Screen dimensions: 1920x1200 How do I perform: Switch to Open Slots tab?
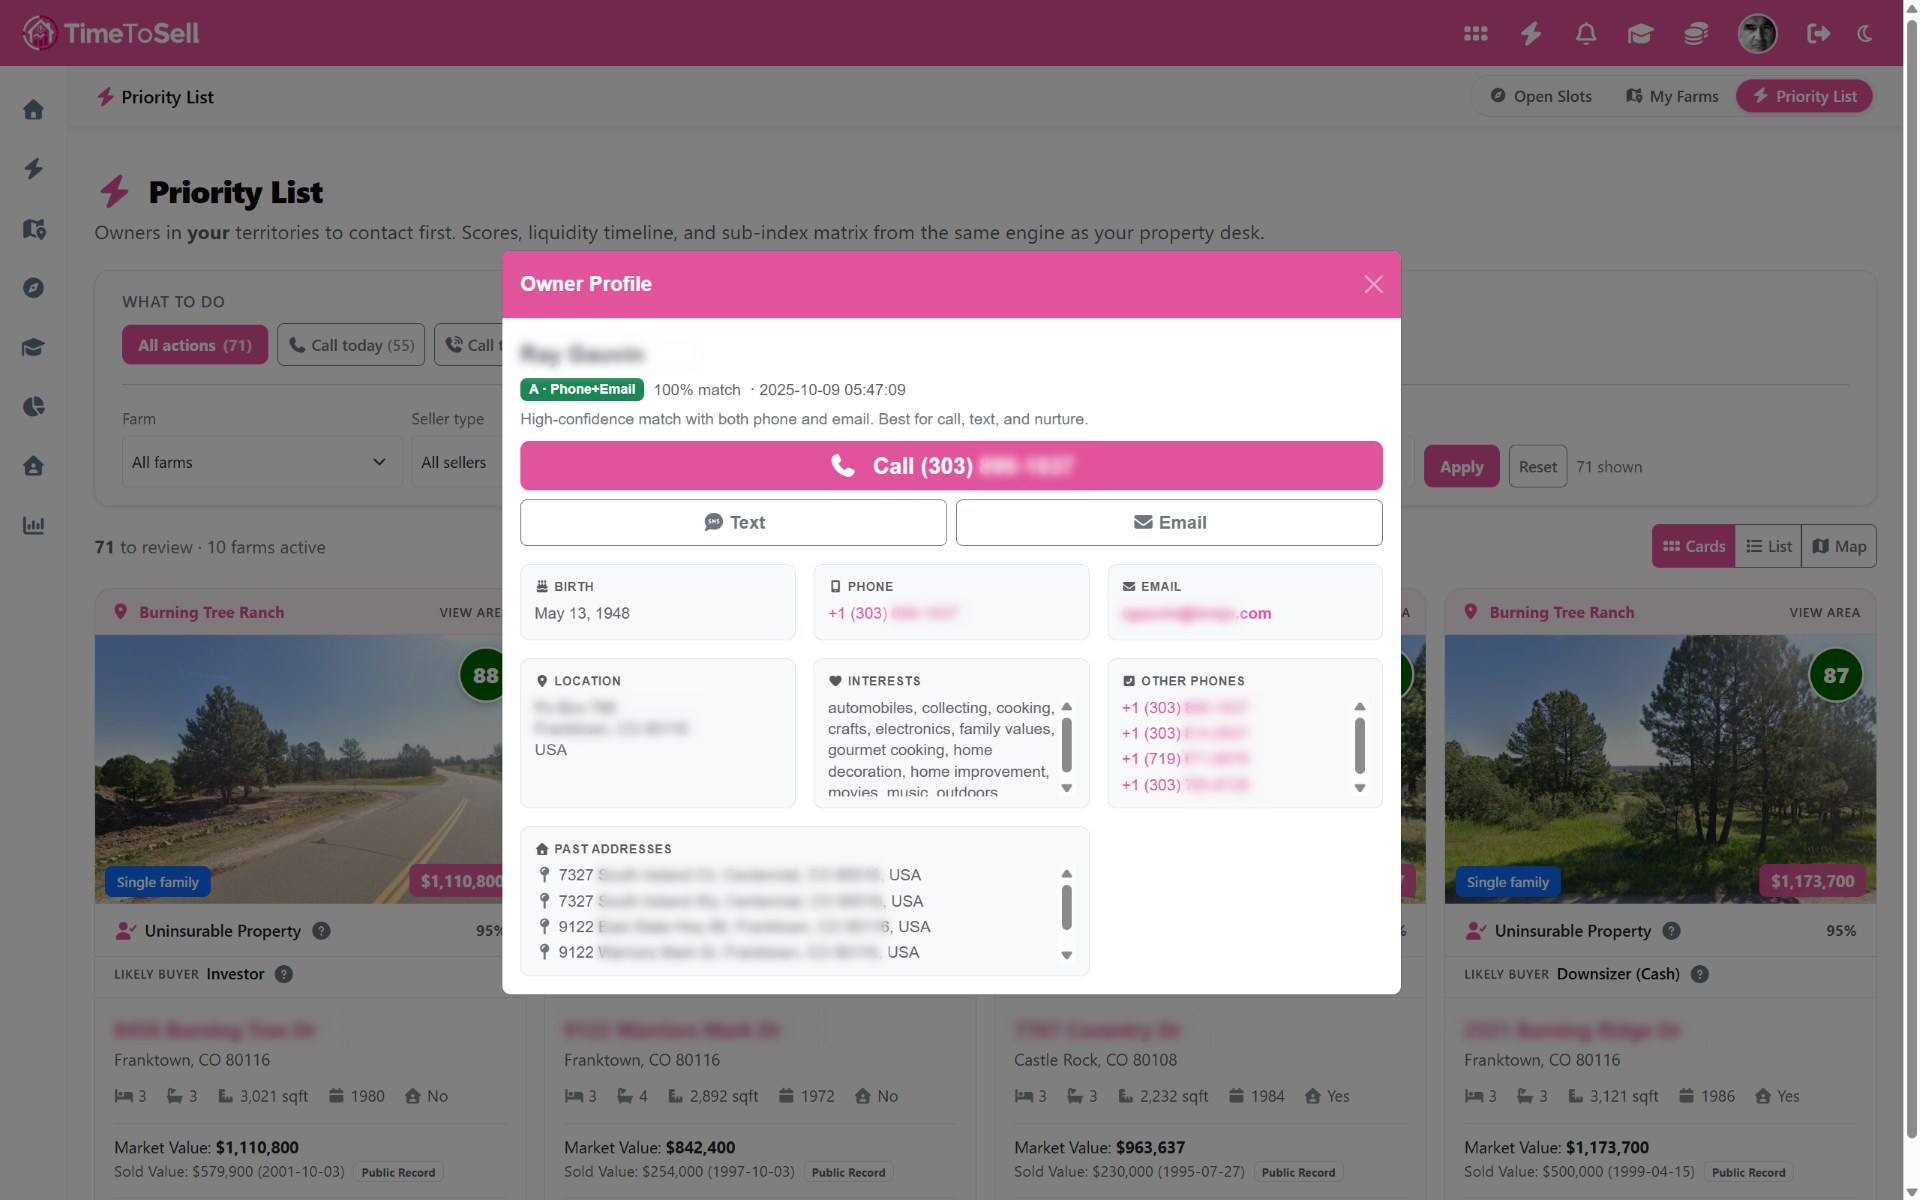(x=1541, y=96)
